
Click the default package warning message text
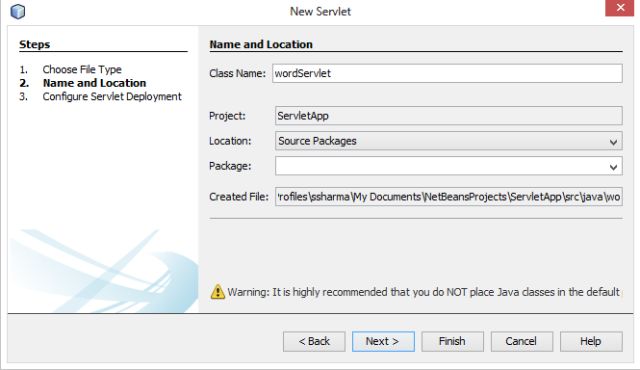pyautogui.click(x=423, y=292)
